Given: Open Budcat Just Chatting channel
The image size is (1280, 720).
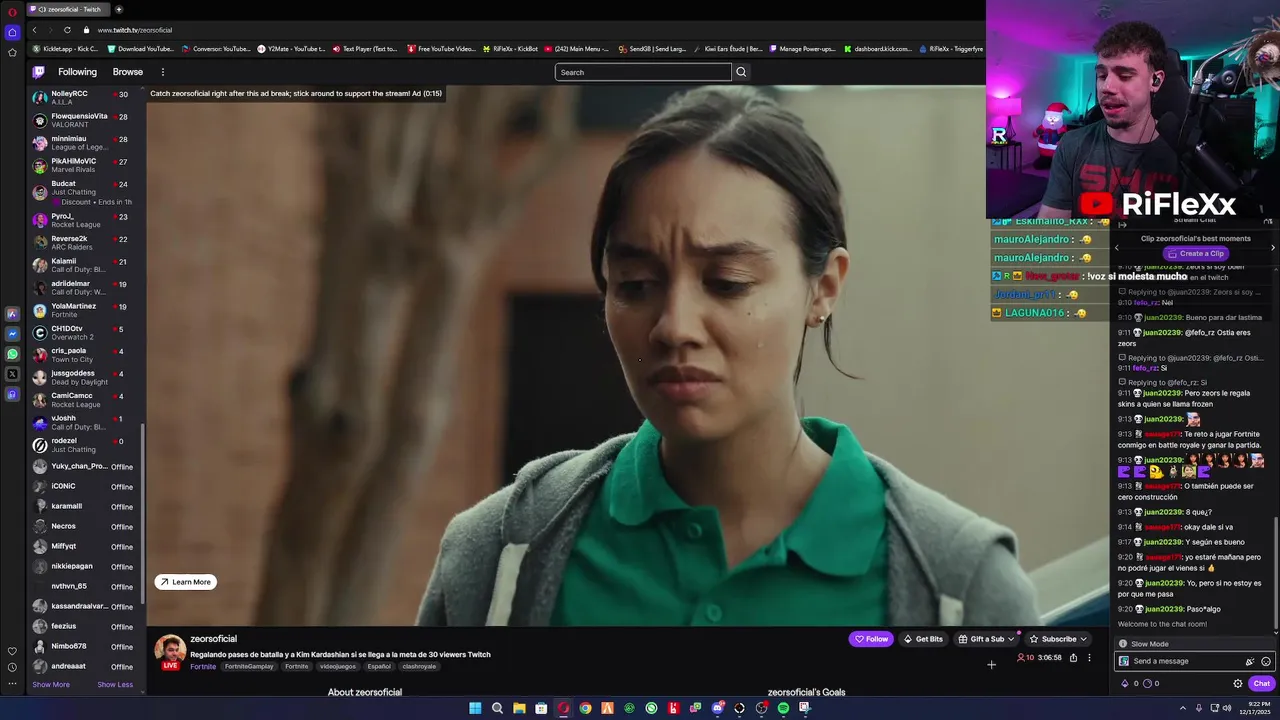Looking at the screenshot, I should coord(87,191).
